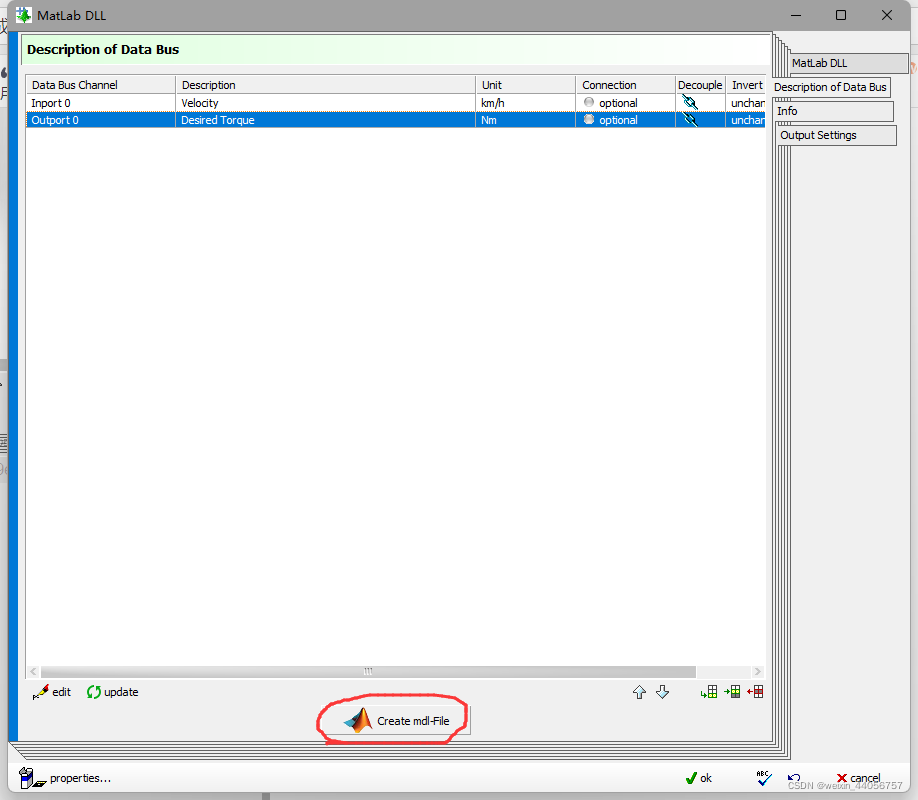Click delete row icon with red arrow
The width and height of the screenshot is (918, 800).
(x=755, y=692)
